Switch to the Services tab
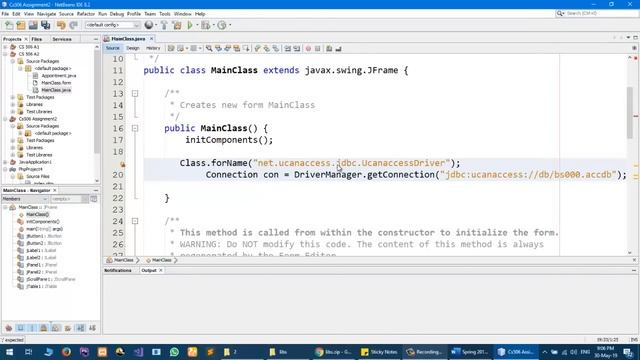This screenshot has width=640, height=360. pyautogui.click(x=62, y=39)
